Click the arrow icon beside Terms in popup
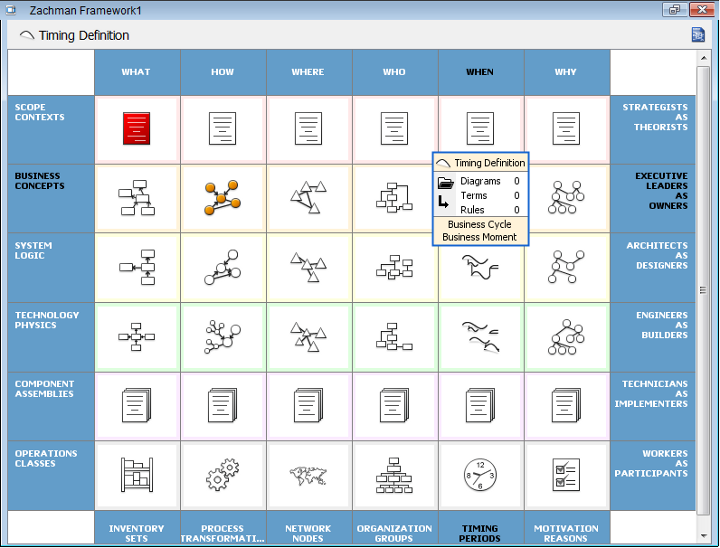This screenshot has height=548, width=720. (x=443, y=202)
